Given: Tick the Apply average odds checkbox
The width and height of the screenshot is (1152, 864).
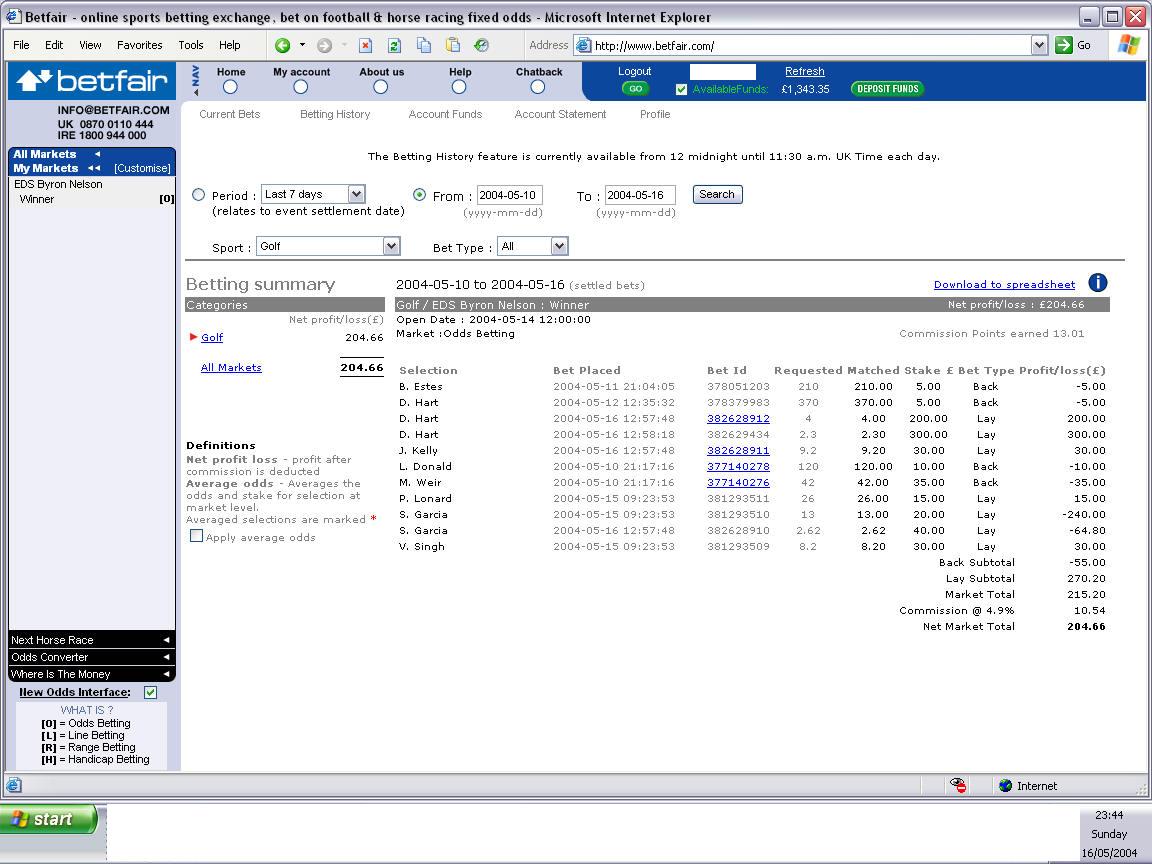Looking at the screenshot, I should 196,536.
